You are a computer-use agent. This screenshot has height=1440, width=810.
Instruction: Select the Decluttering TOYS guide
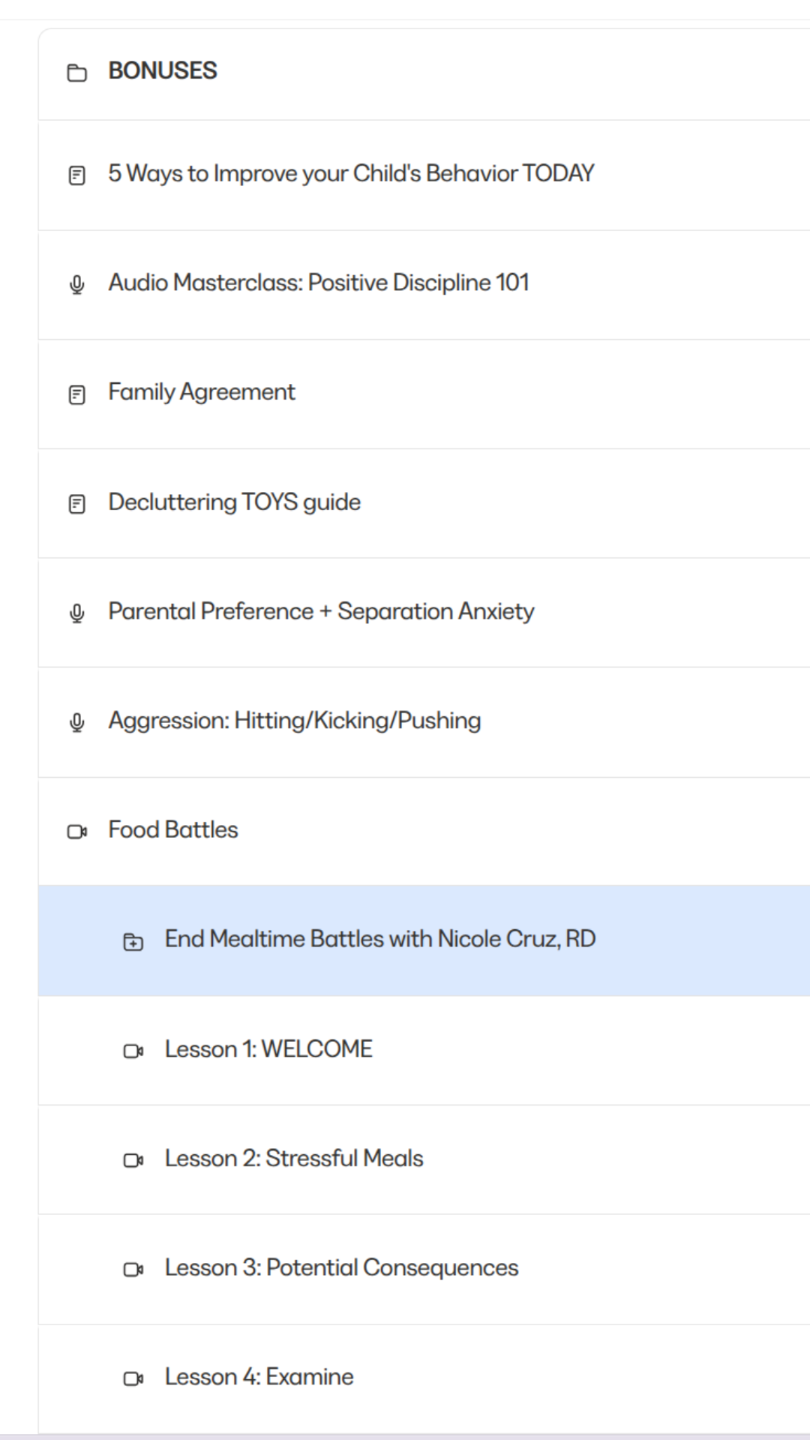[x=234, y=502]
